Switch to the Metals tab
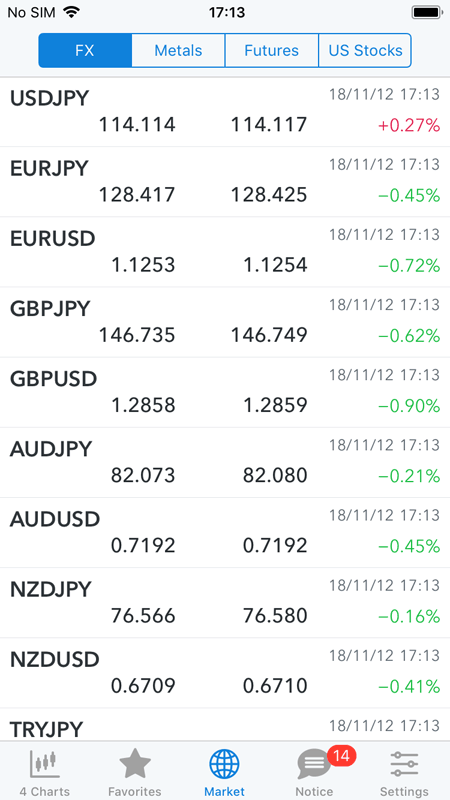The height and width of the screenshot is (800, 450). pos(178,51)
